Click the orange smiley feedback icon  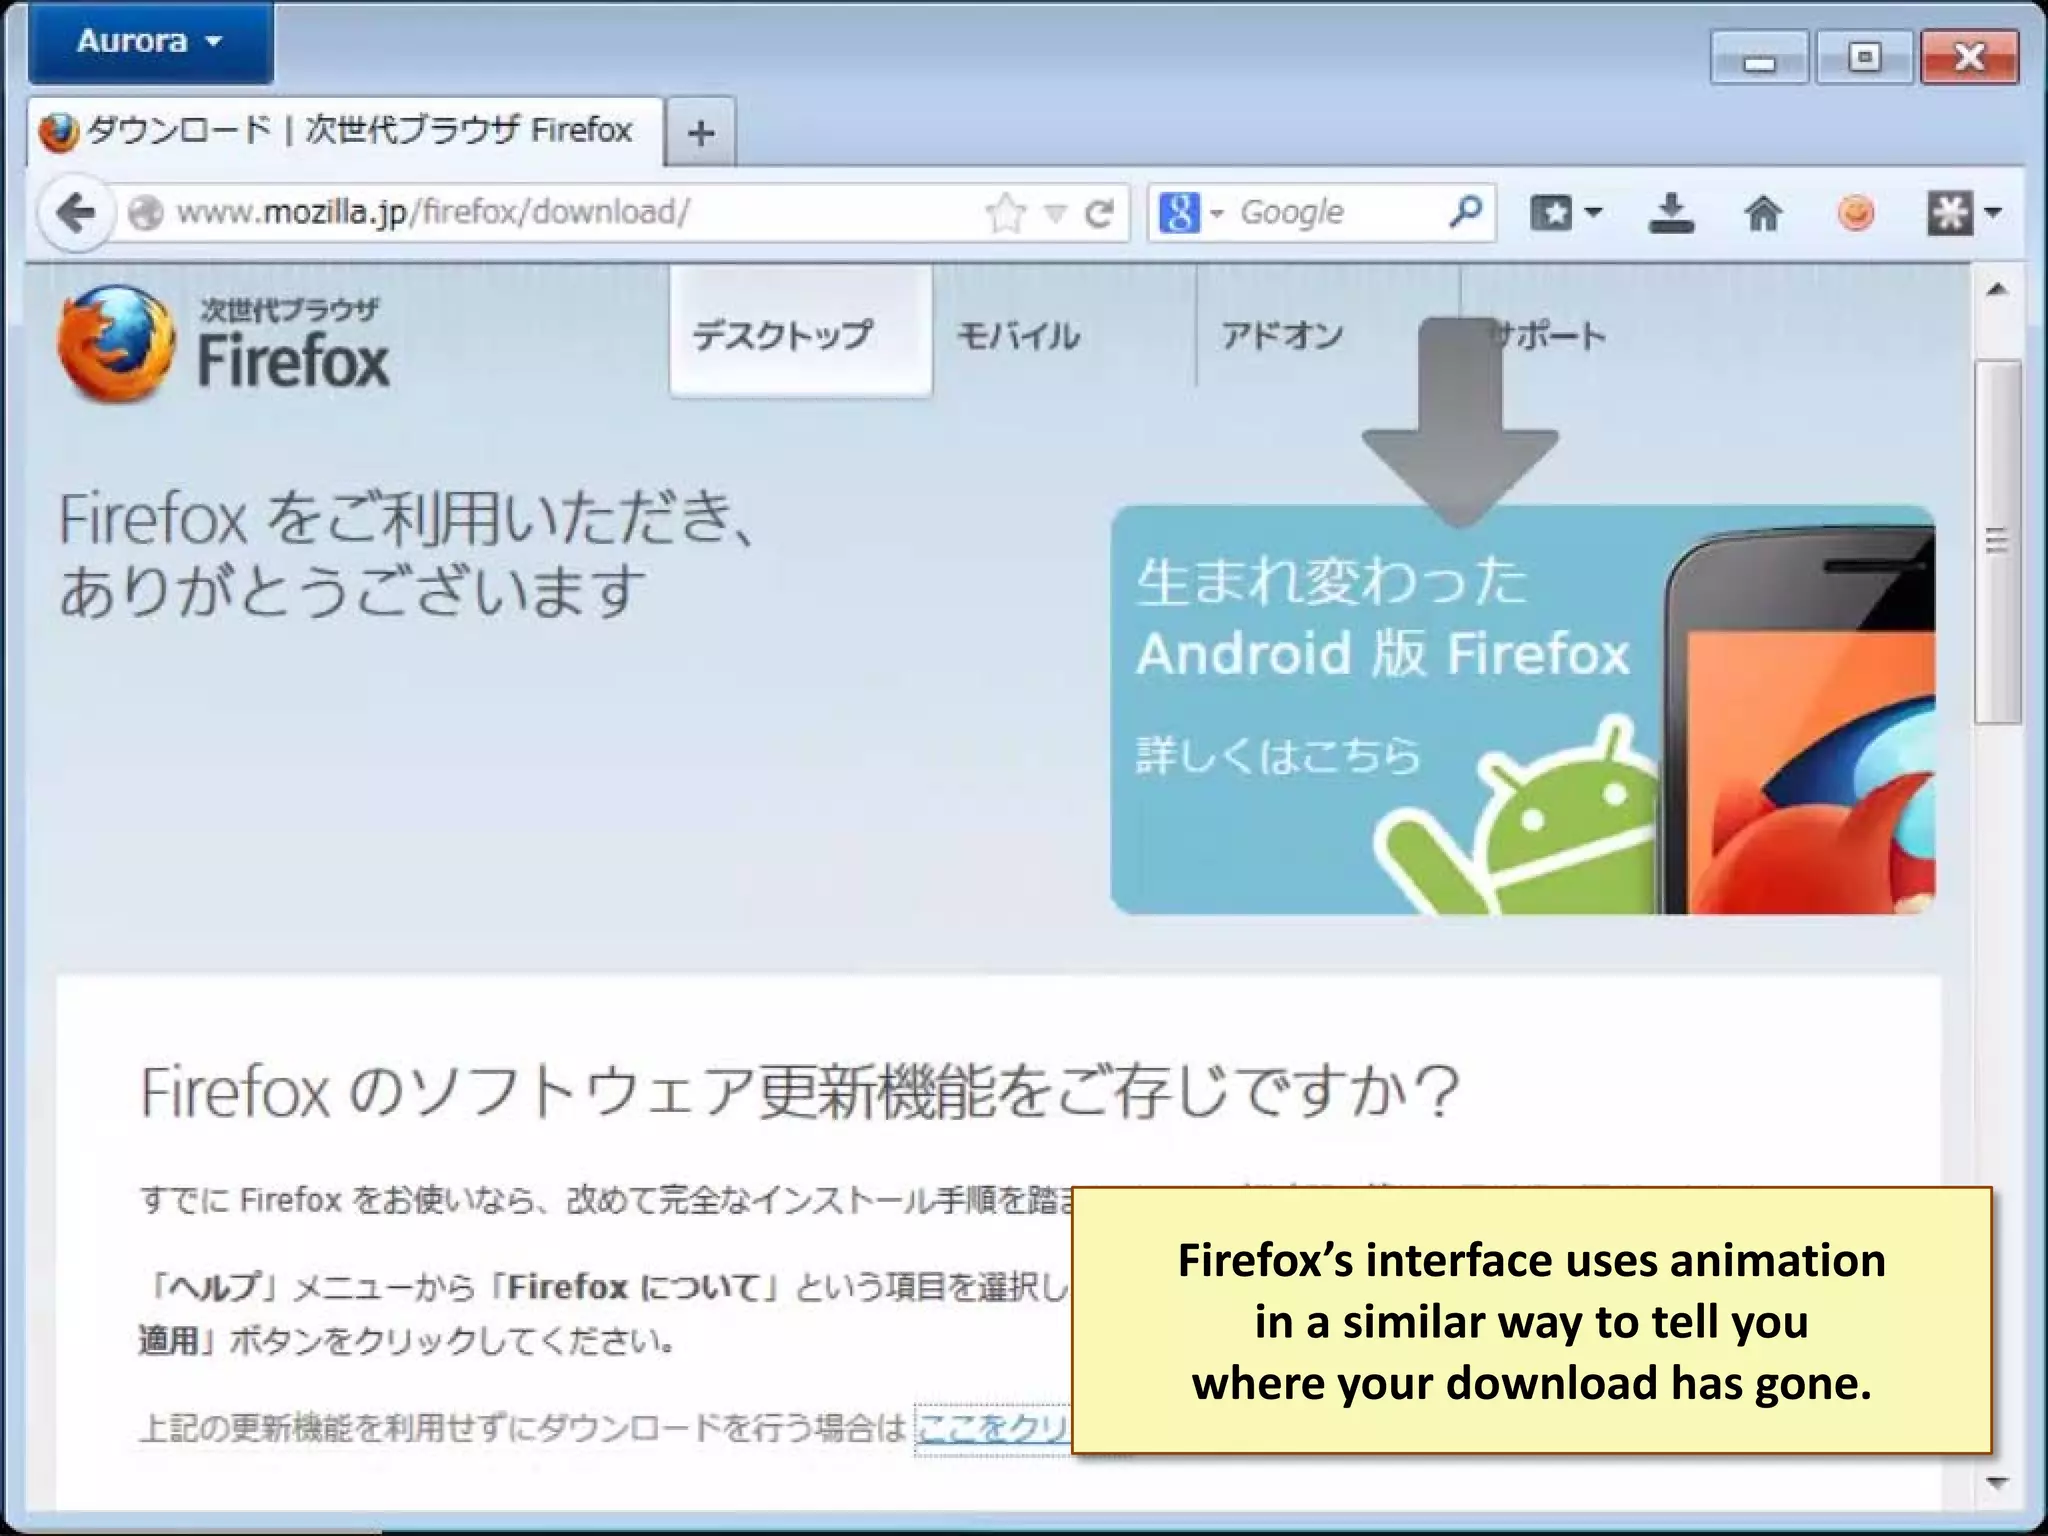[x=1856, y=213]
